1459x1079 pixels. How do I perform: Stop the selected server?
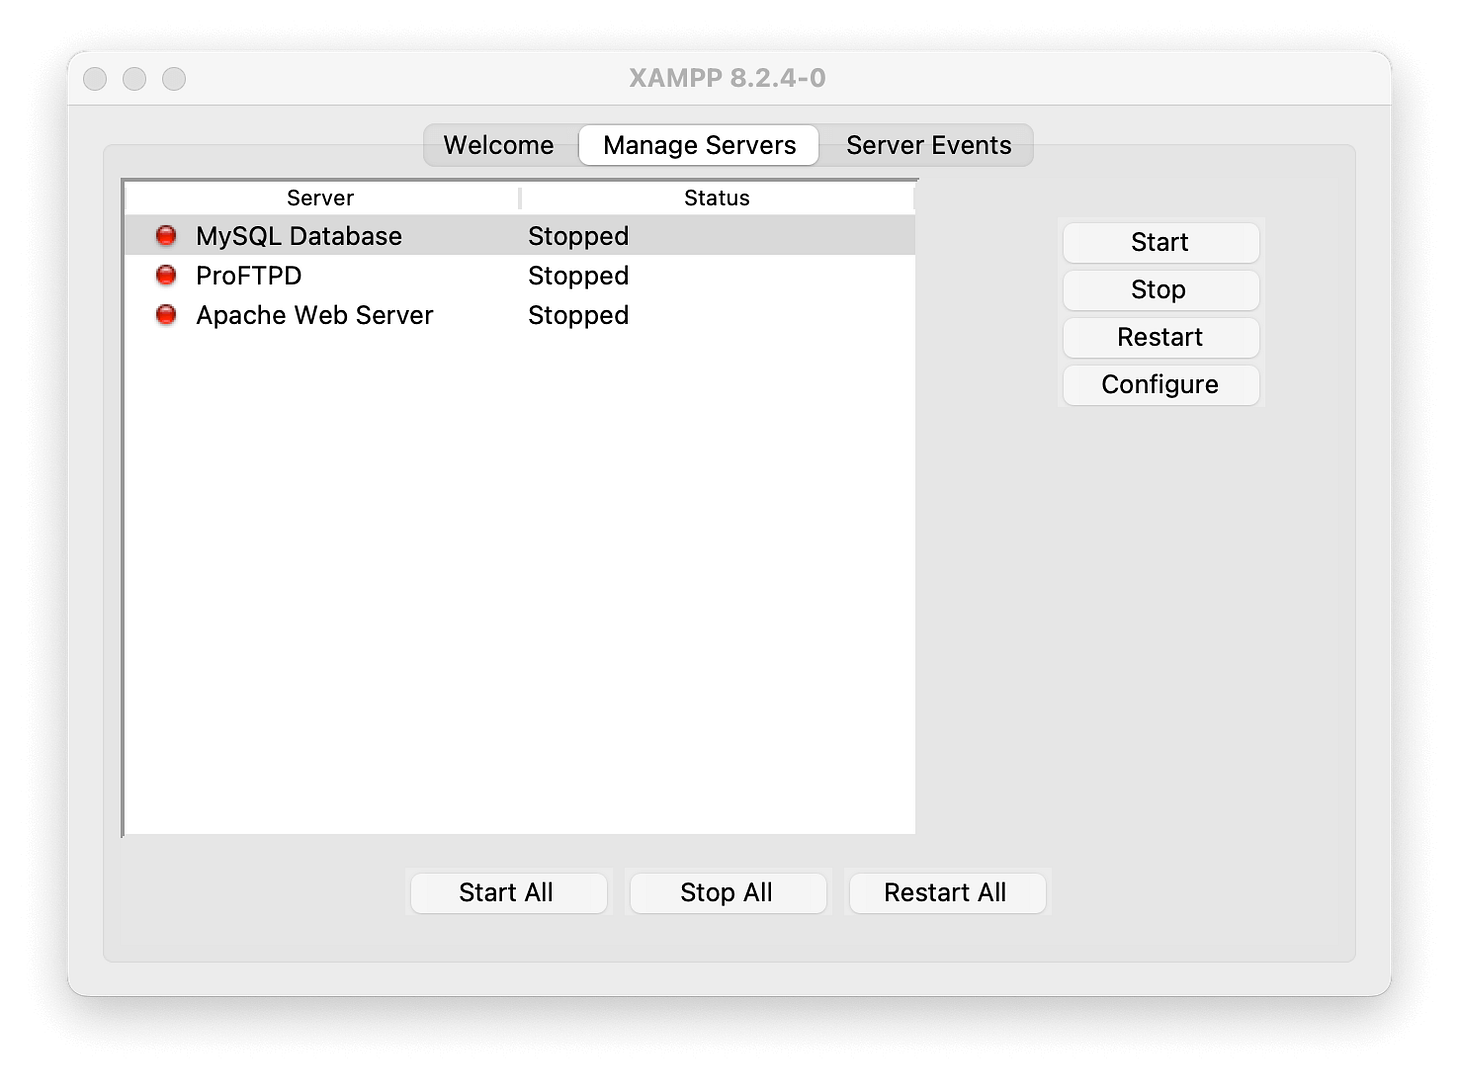click(x=1159, y=290)
